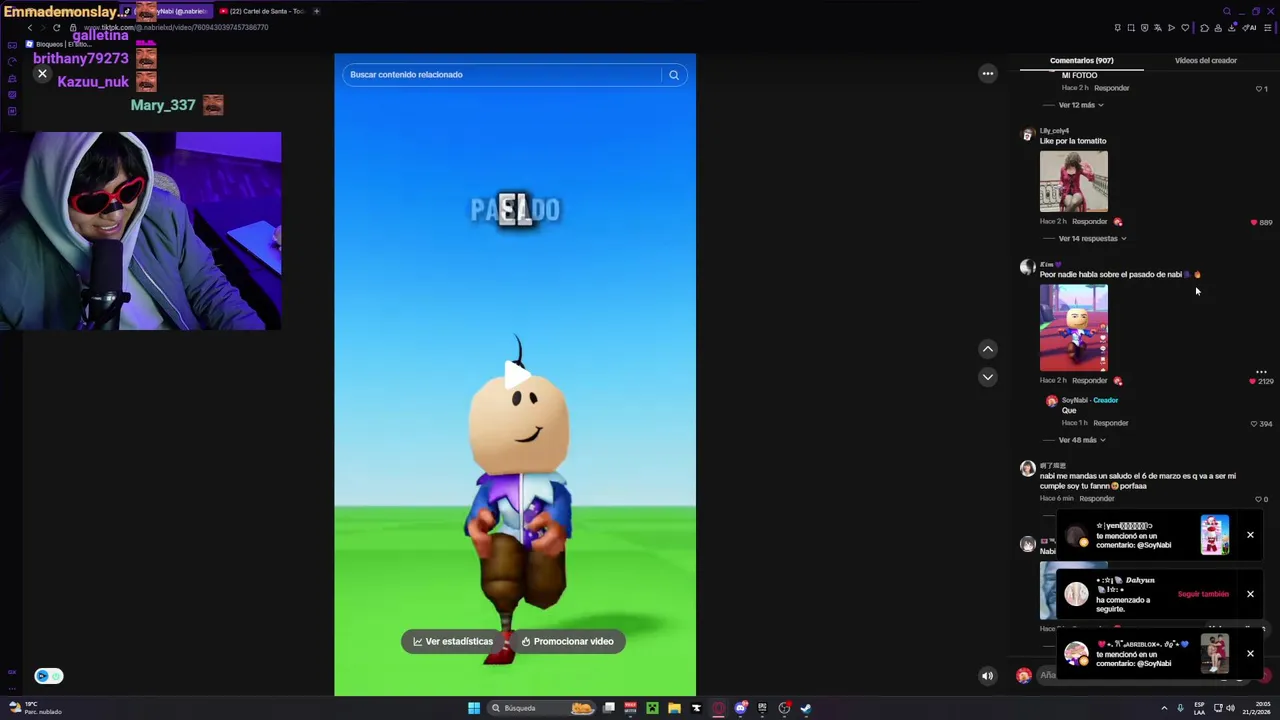Like the 'Like por la tomatito' comment

click(x=1254, y=222)
